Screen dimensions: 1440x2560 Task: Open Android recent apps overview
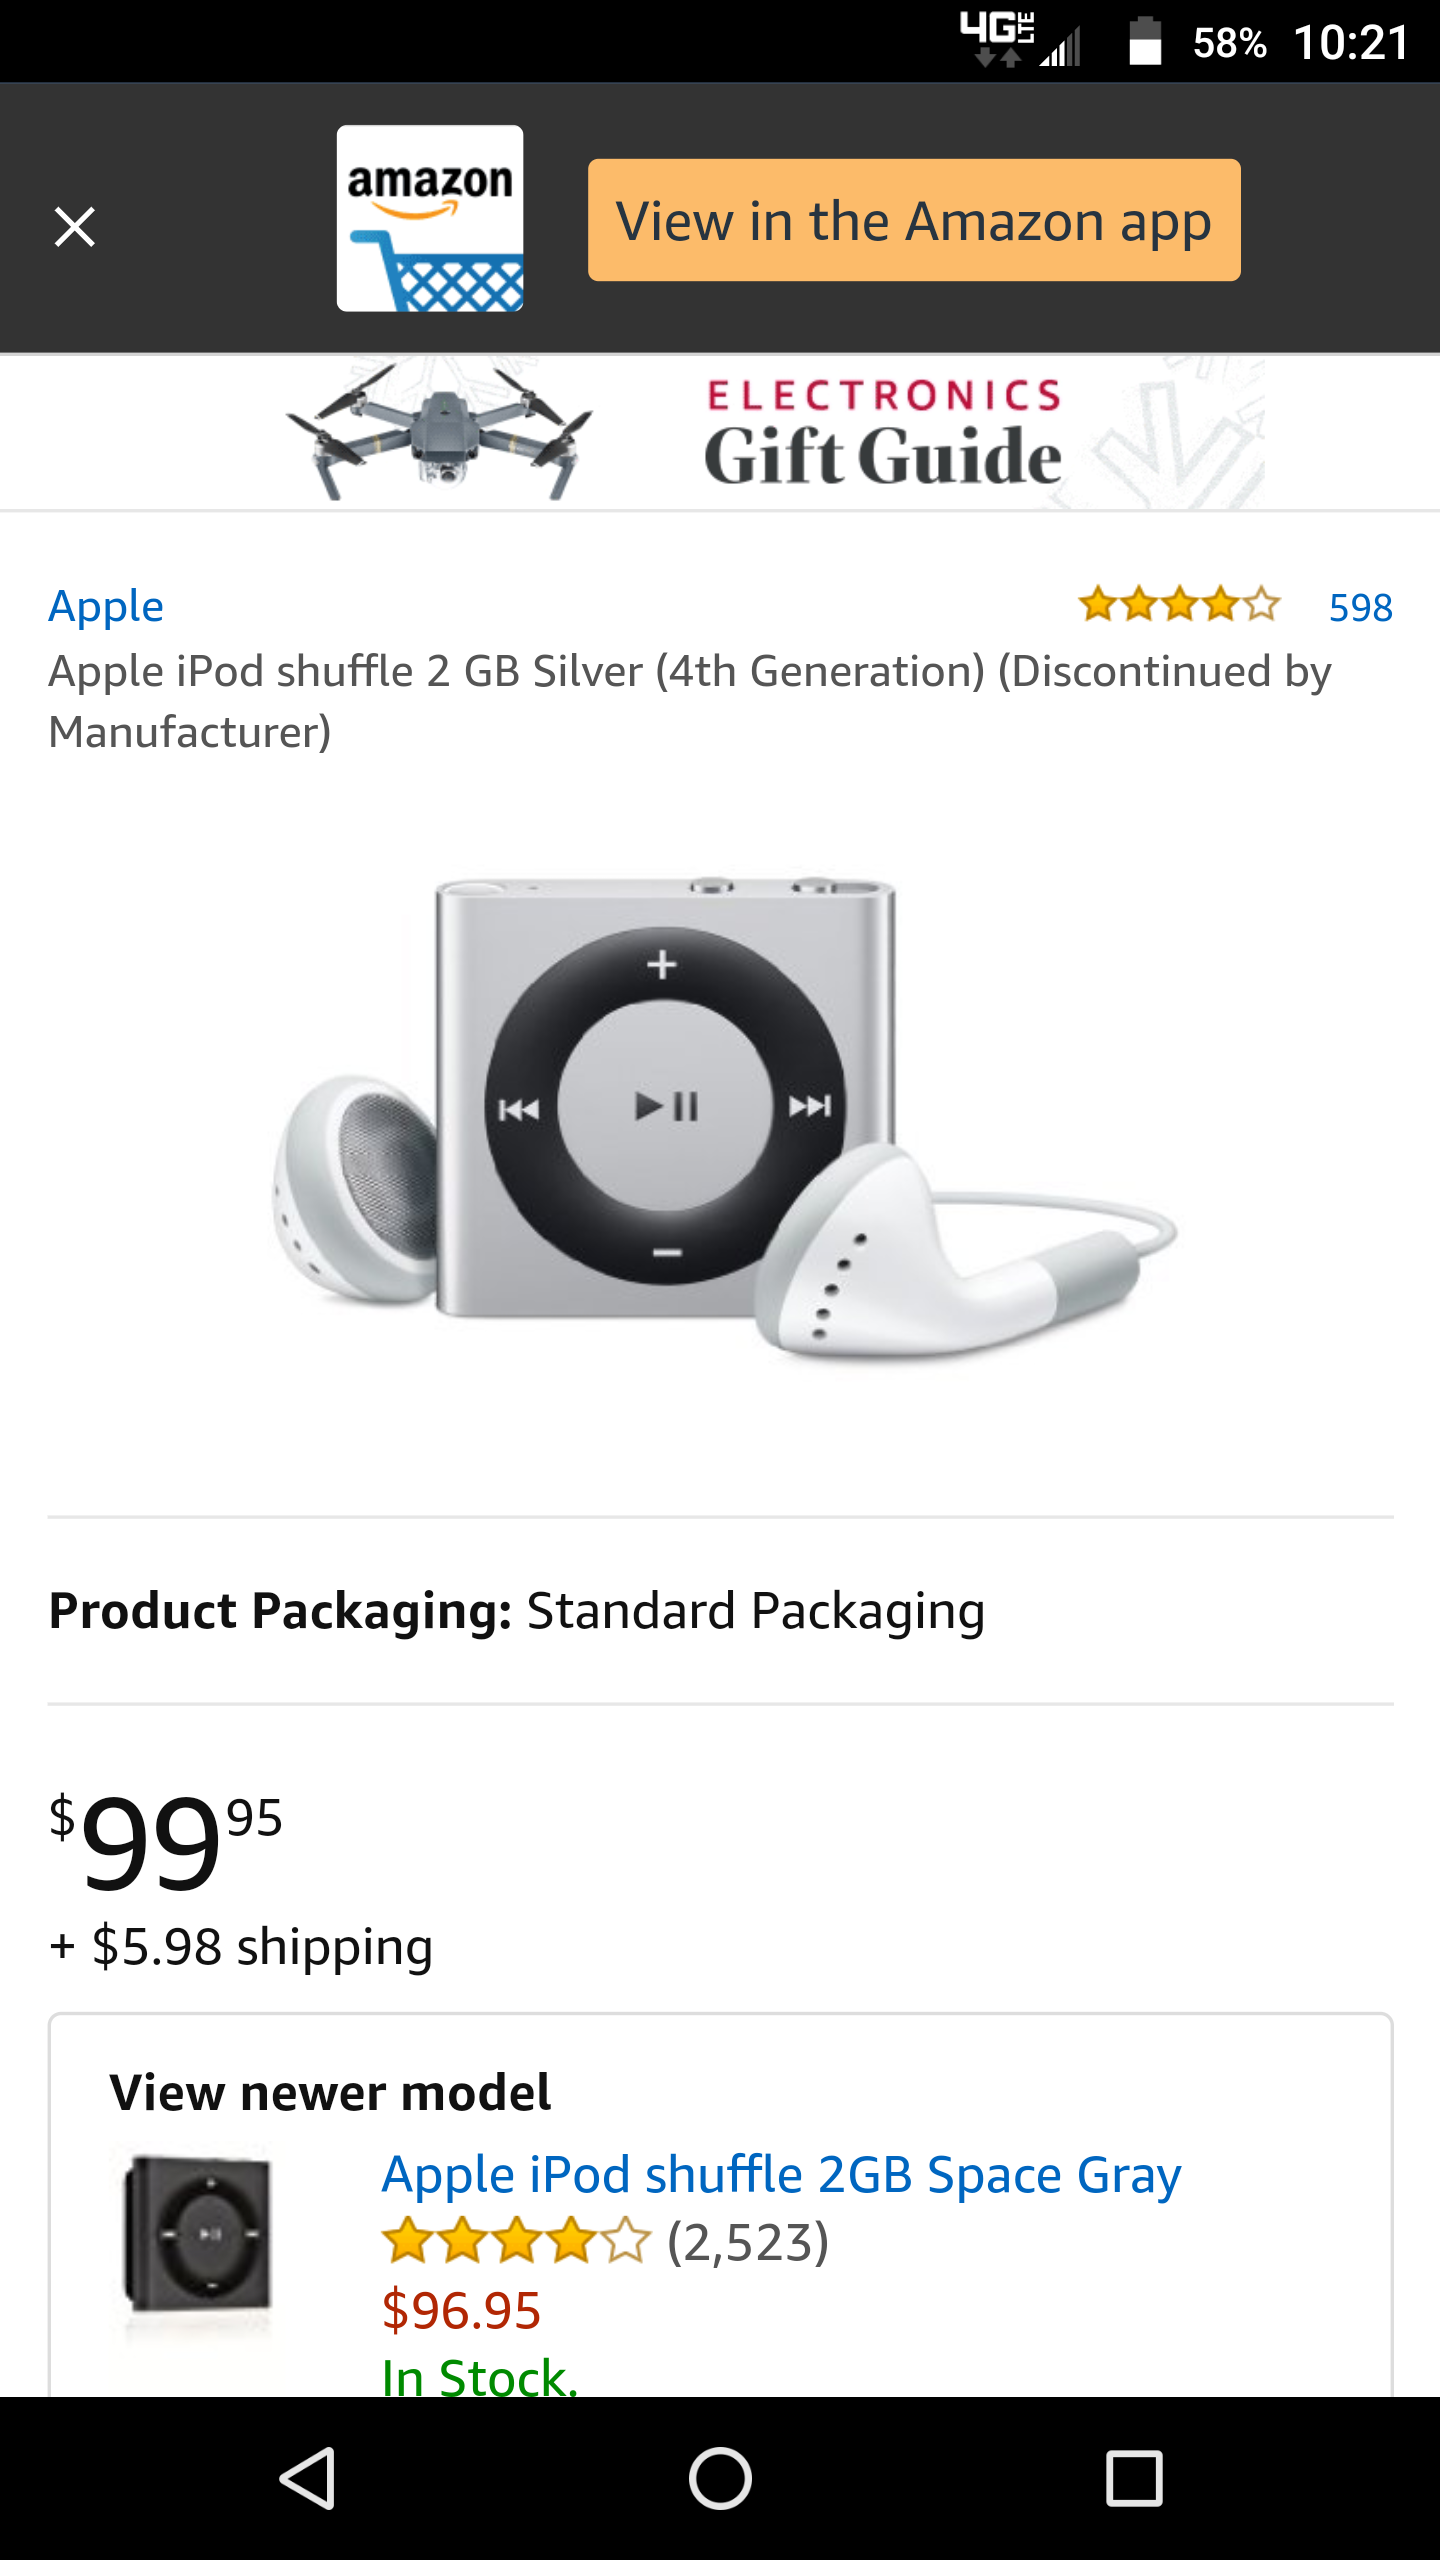click(x=1134, y=2478)
